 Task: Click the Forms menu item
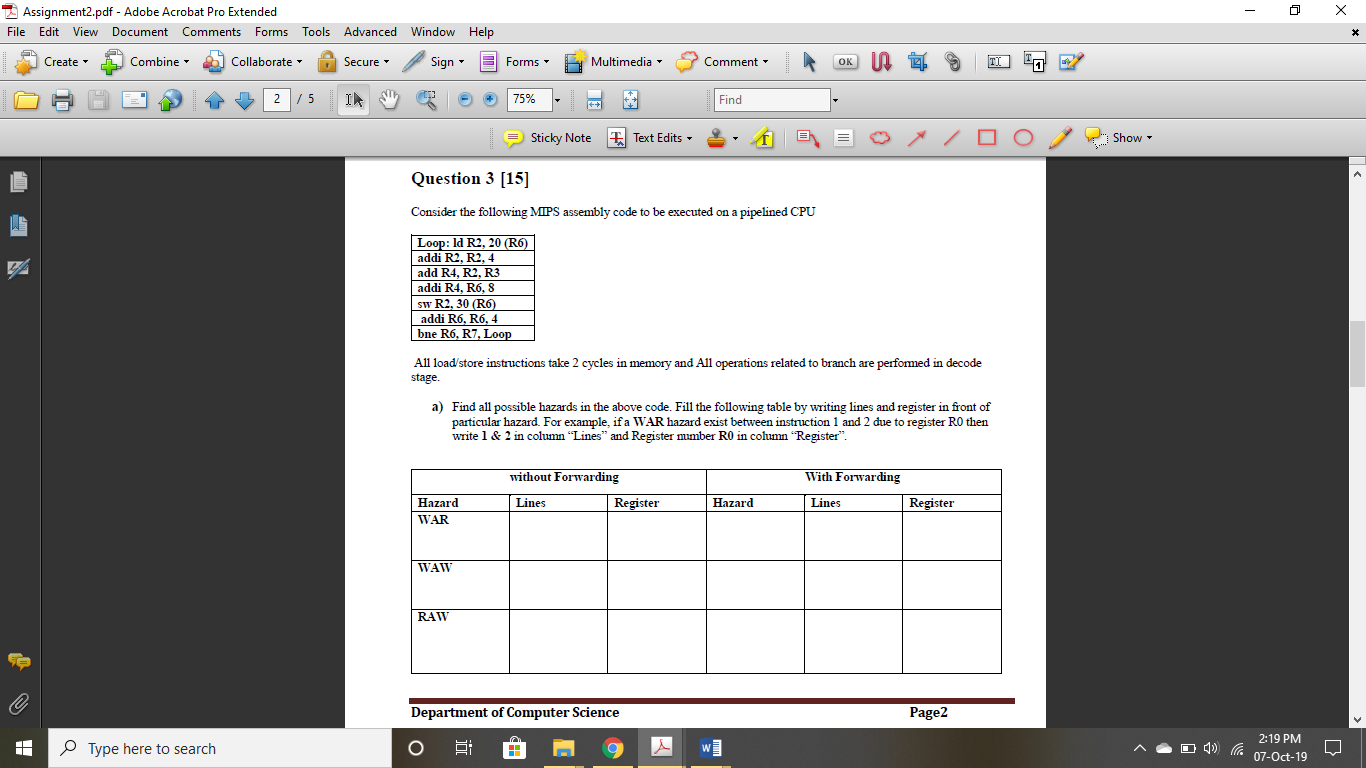pyautogui.click(x=271, y=32)
